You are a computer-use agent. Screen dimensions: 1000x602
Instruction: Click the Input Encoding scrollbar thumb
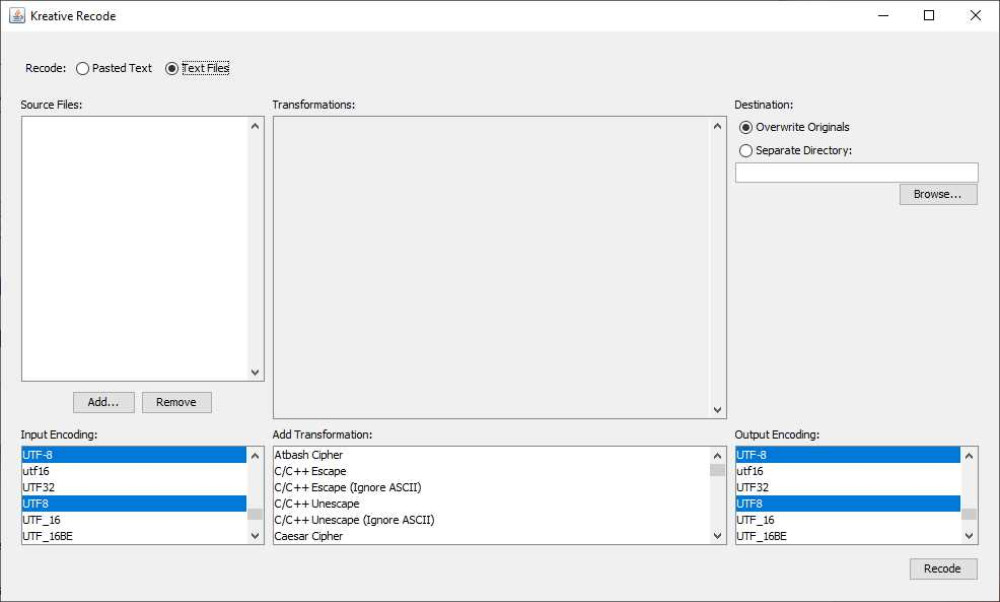point(255,514)
